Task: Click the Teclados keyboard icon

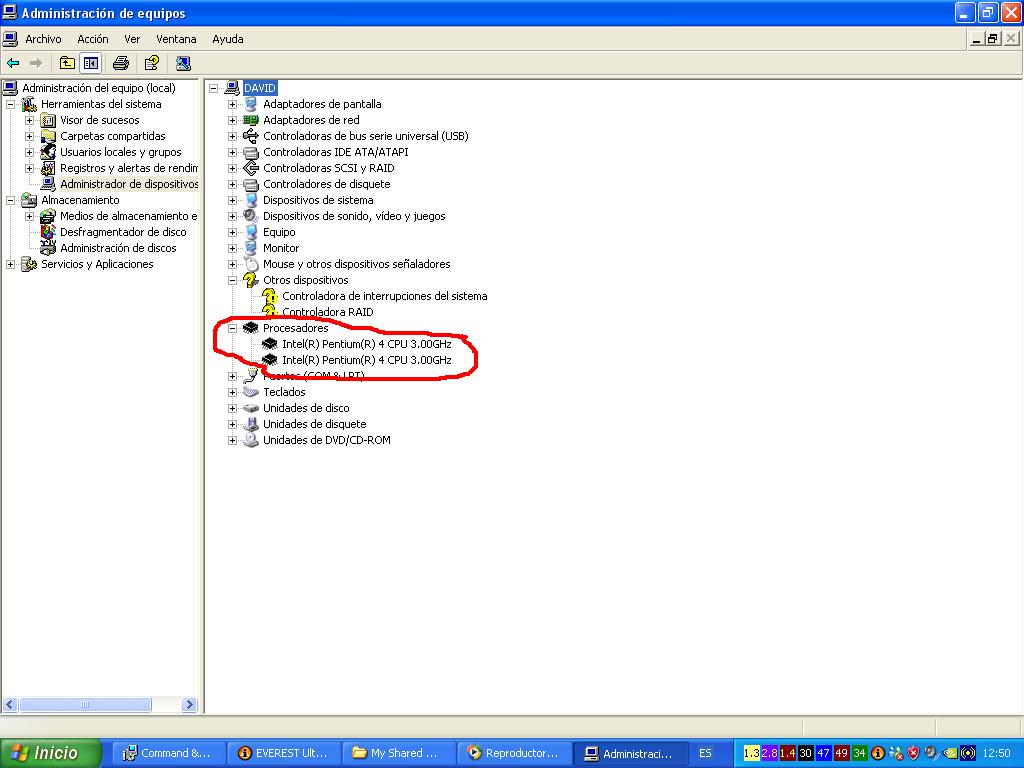Action: pyautogui.click(x=251, y=392)
